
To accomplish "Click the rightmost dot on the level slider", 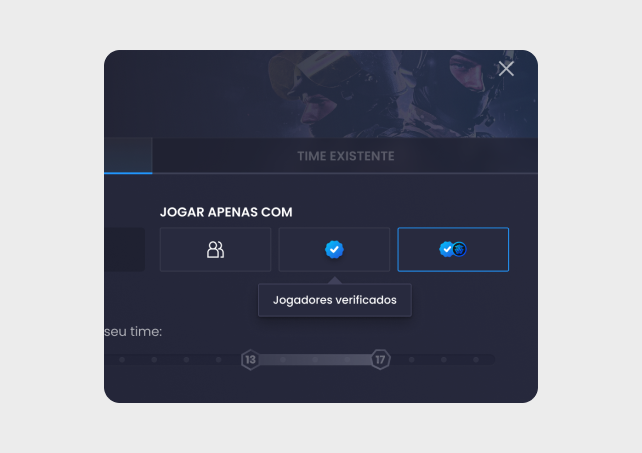I will pyautogui.click(x=476, y=359).
